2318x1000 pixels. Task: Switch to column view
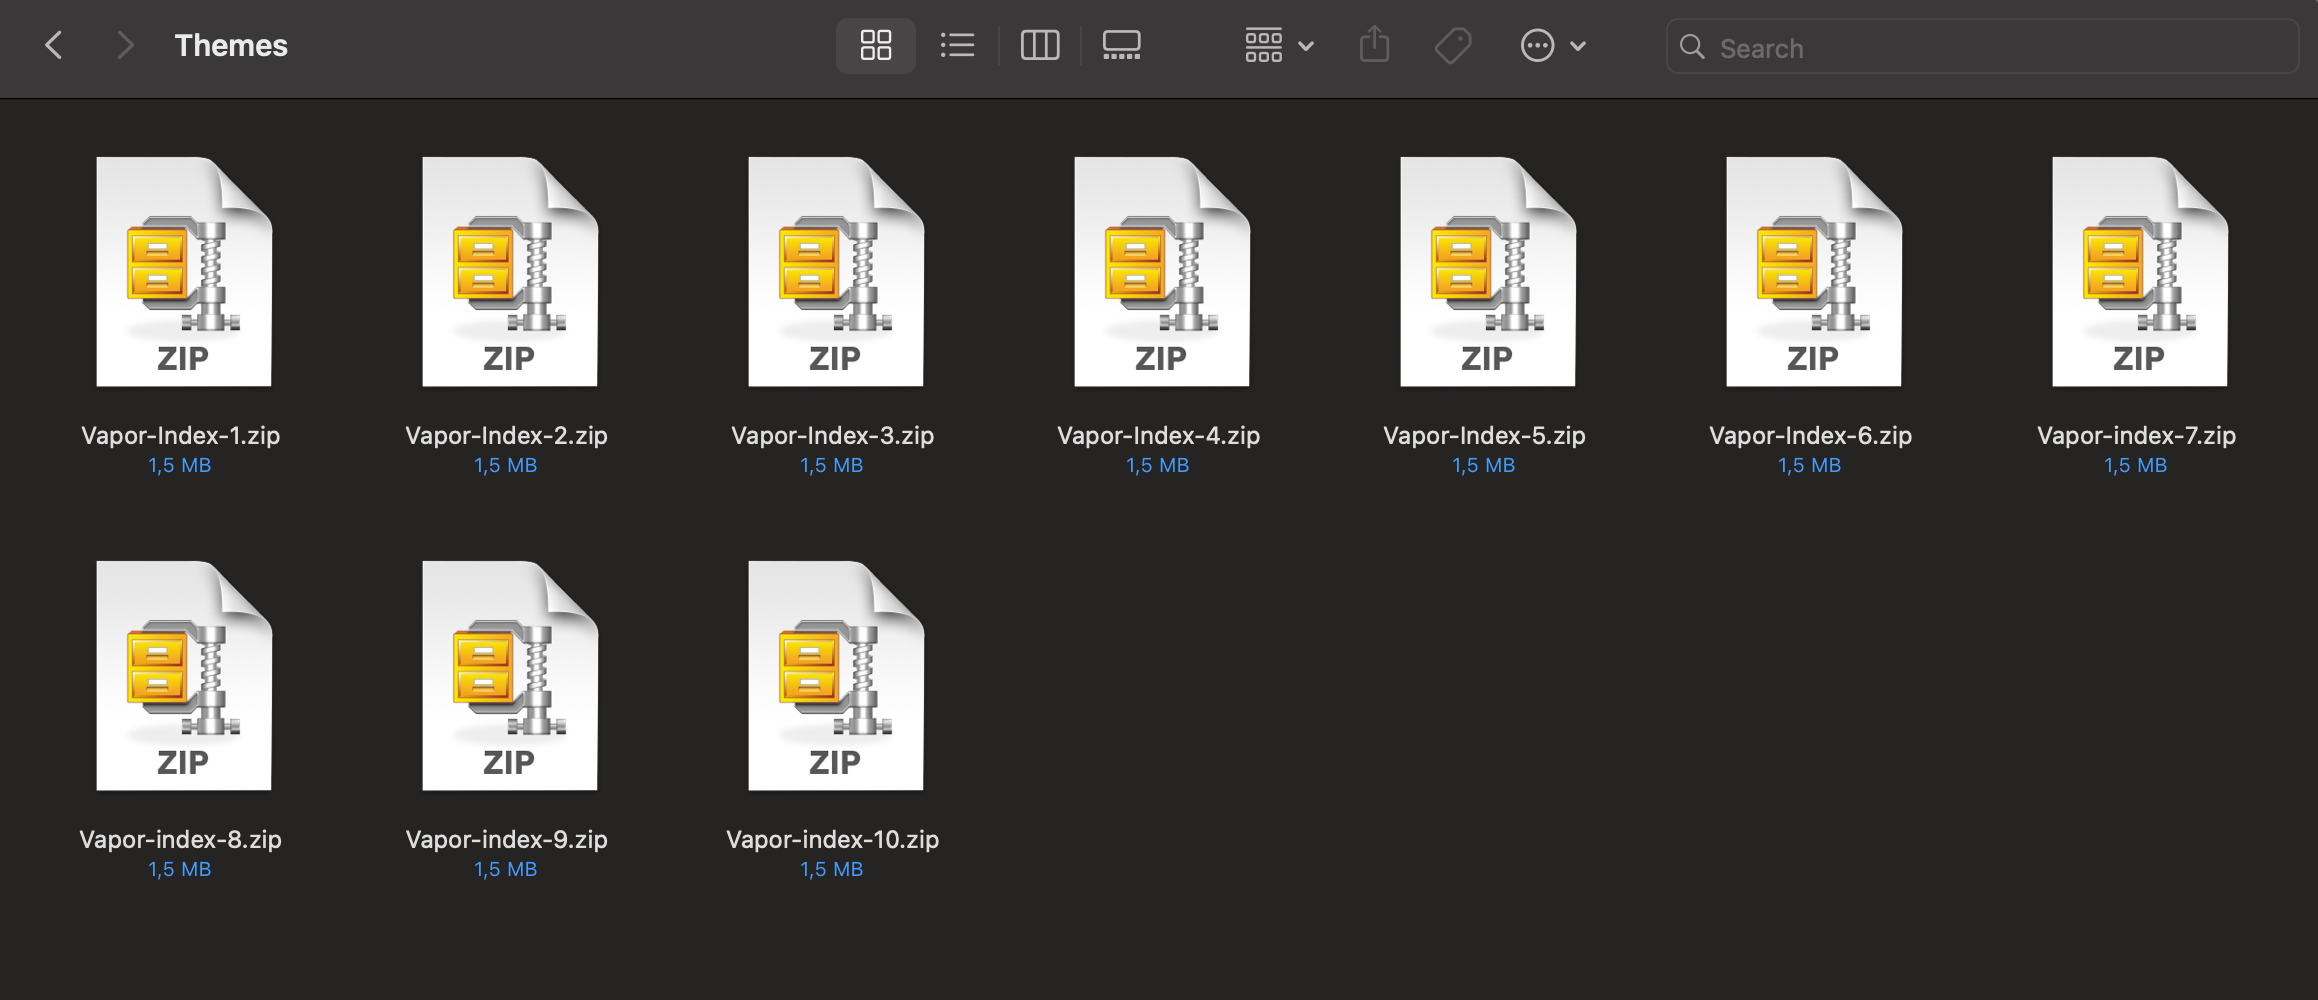[1040, 45]
